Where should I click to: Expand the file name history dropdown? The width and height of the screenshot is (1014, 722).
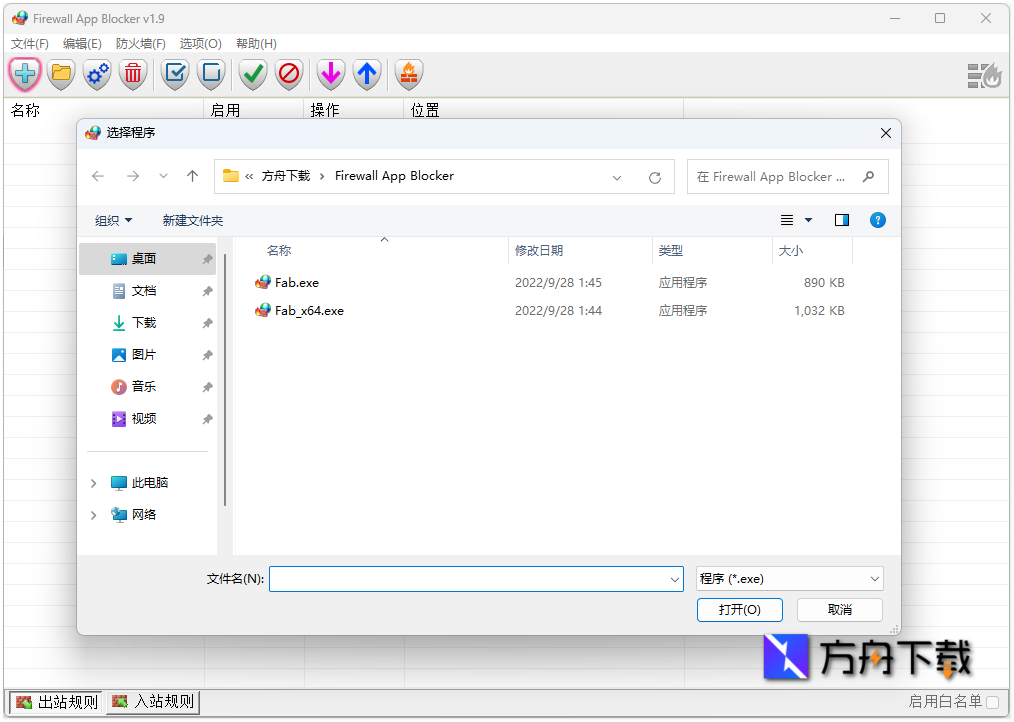tap(674, 579)
